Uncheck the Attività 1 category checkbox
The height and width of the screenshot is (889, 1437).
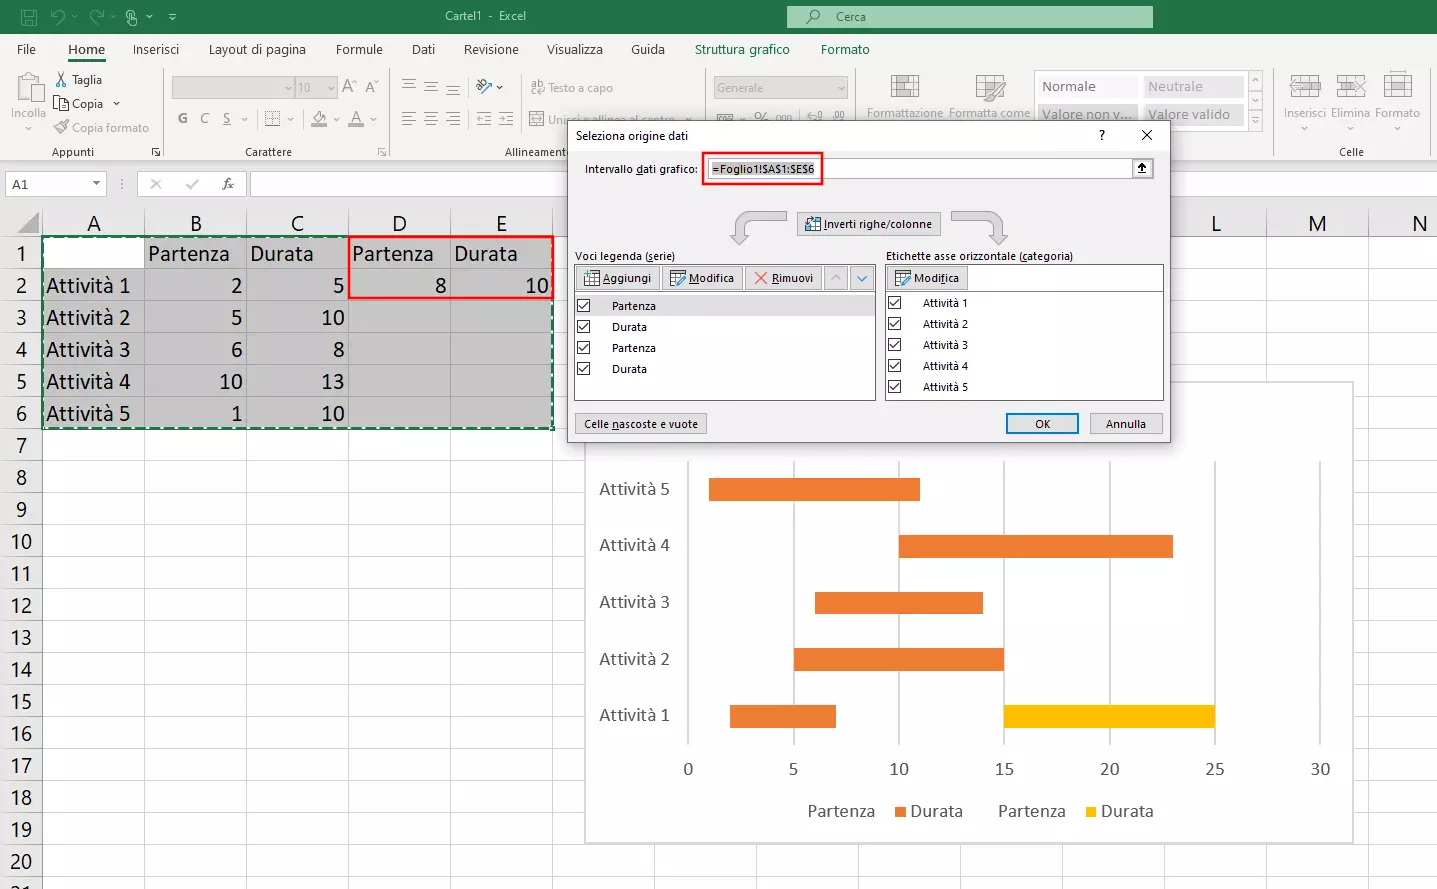pos(895,302)
